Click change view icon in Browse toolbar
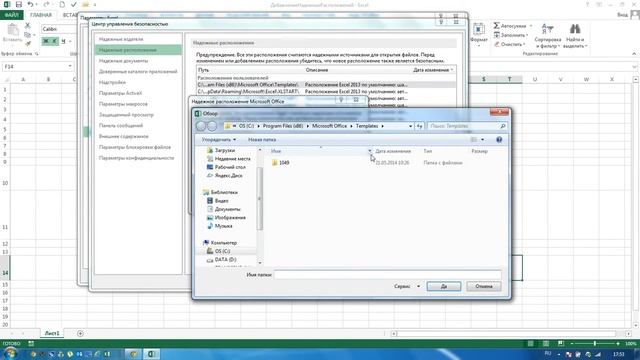640x360 pixels. click(474, 140)
